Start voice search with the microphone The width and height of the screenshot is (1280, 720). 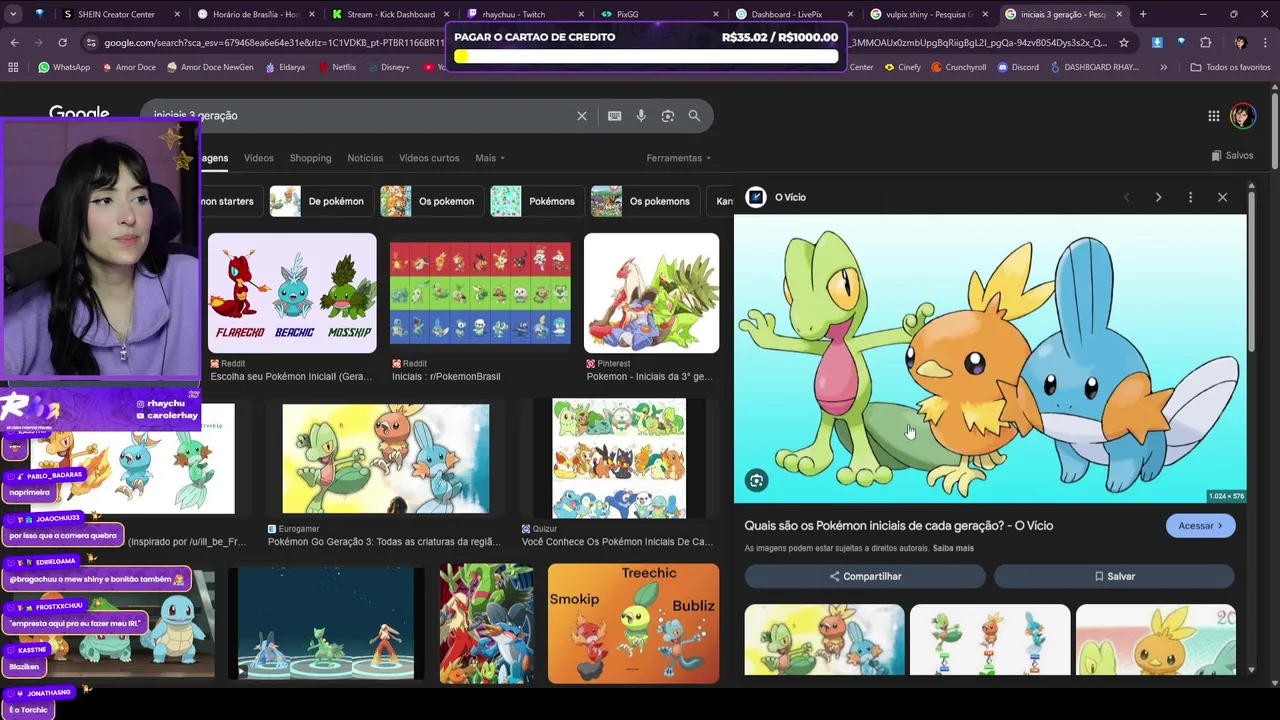coord(641,116)
